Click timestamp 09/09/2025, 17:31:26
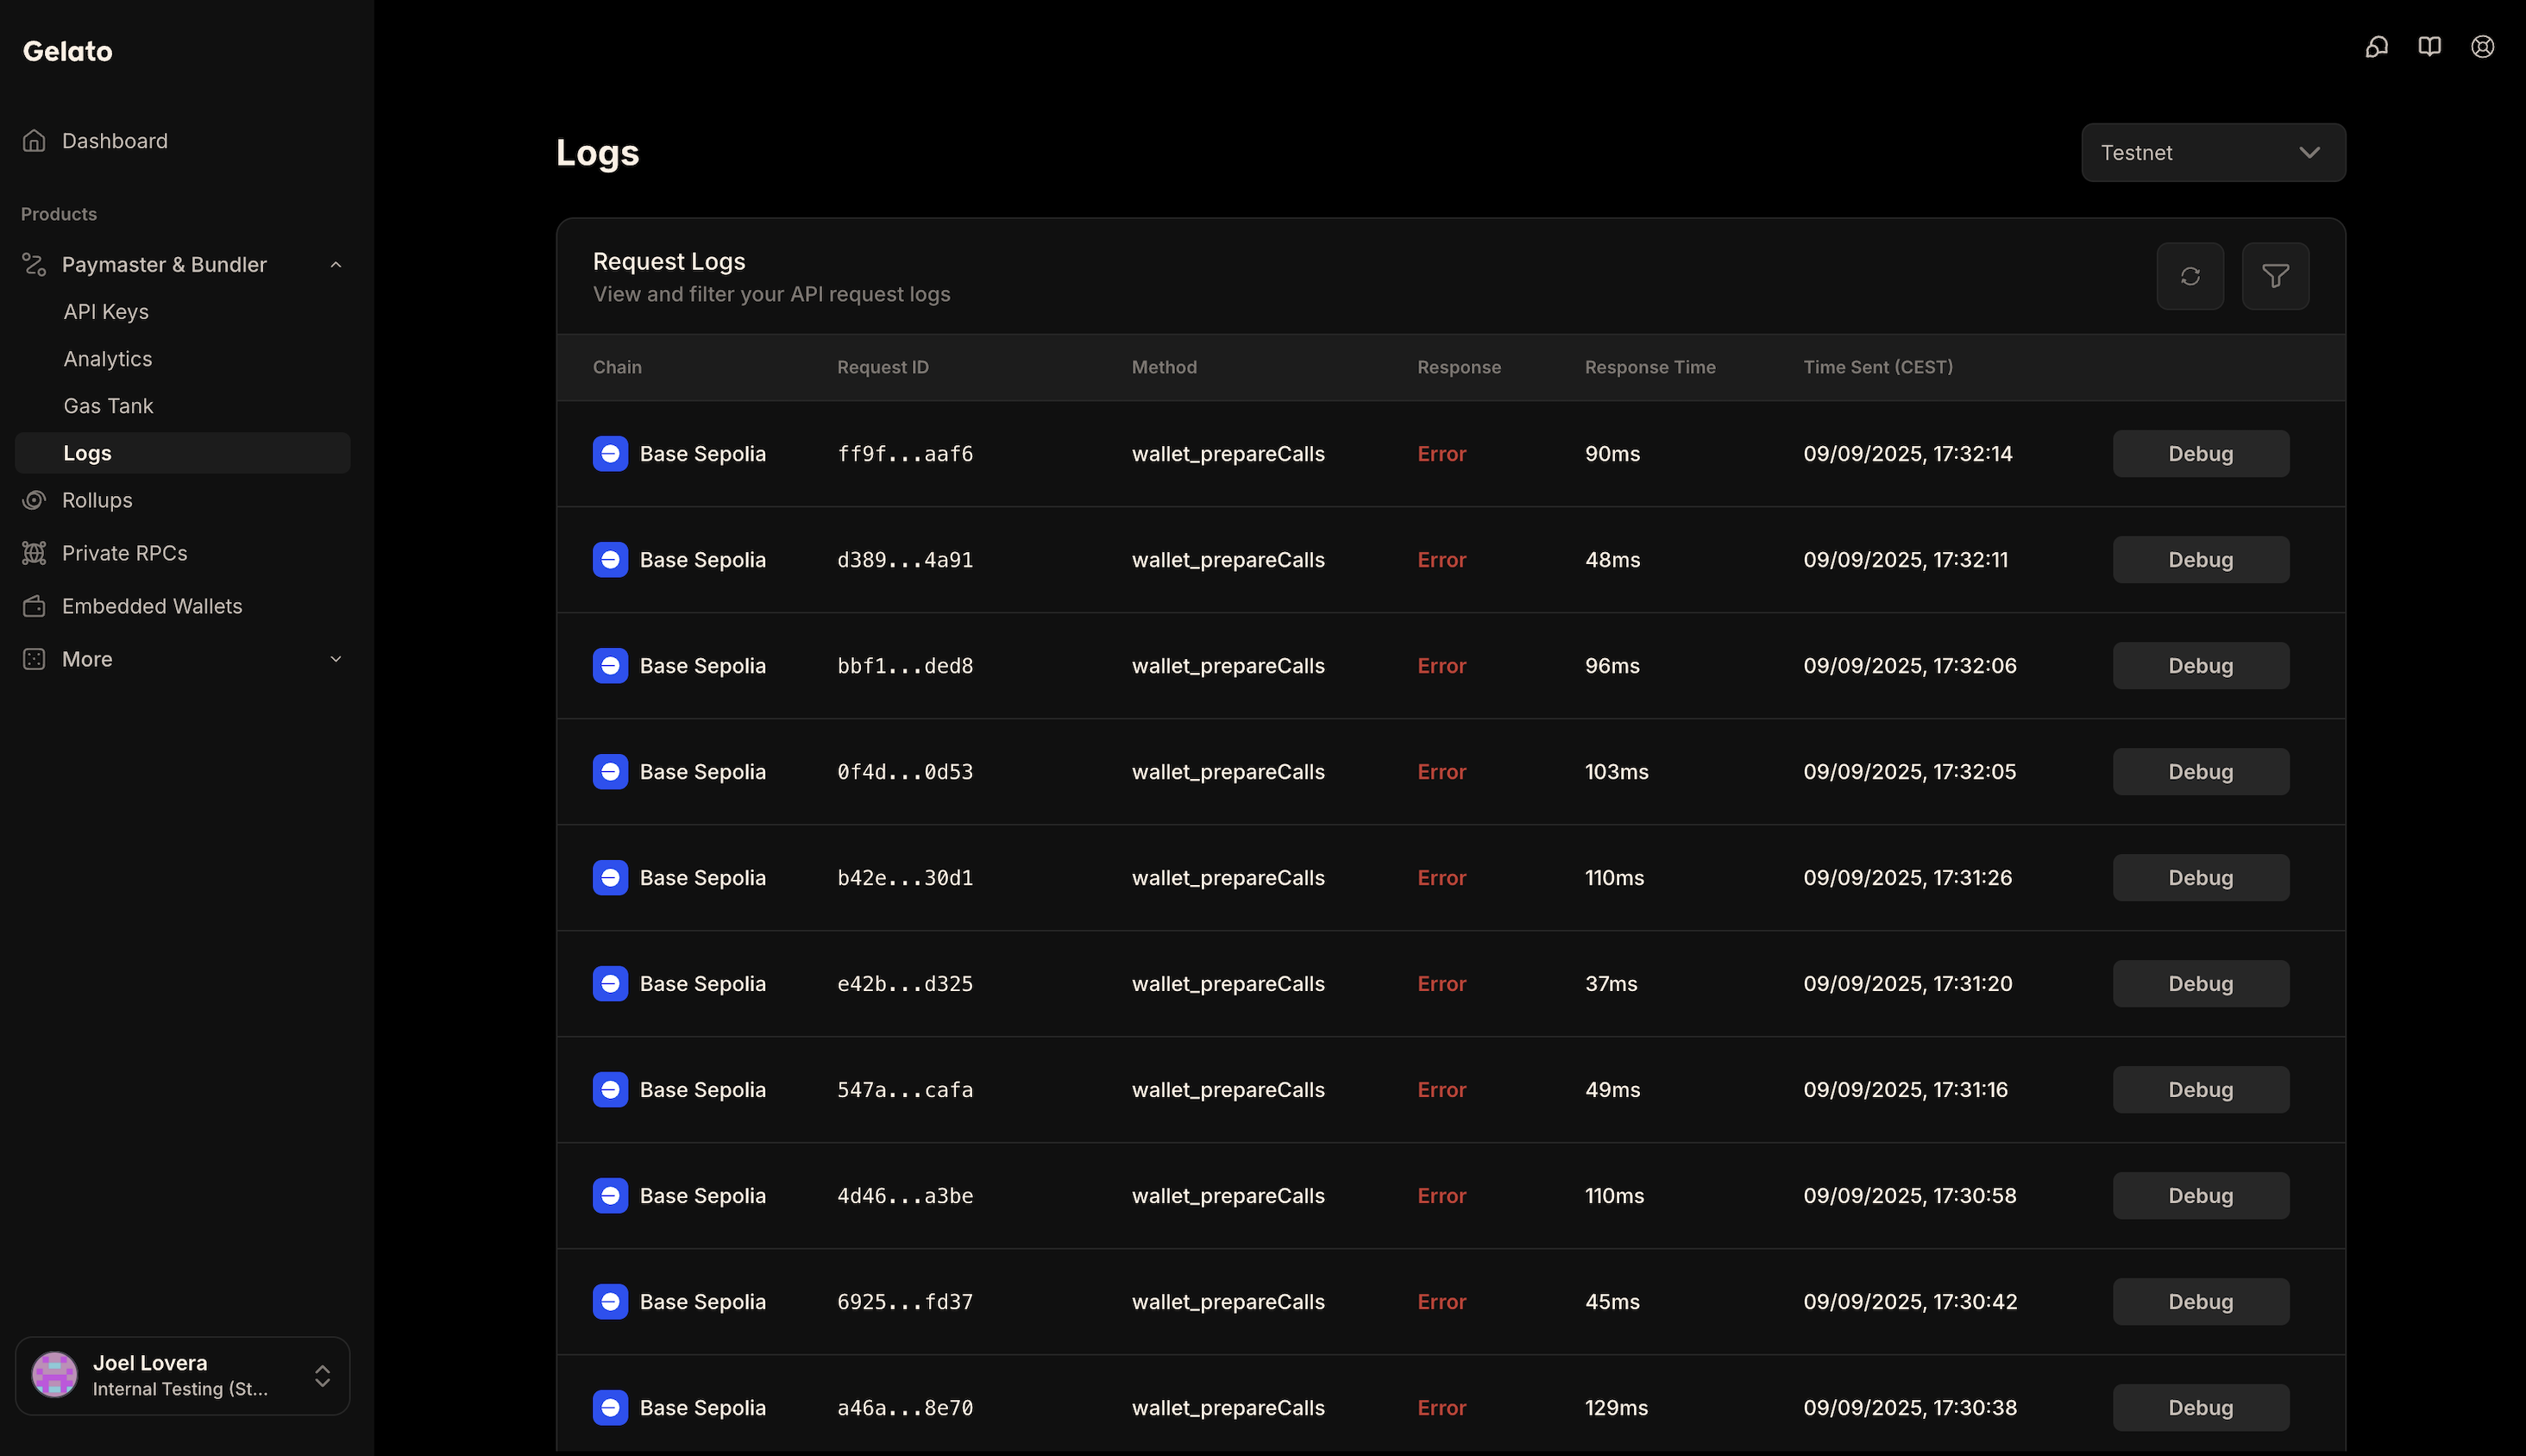 pyautogui.click(x=1908, y=878)
